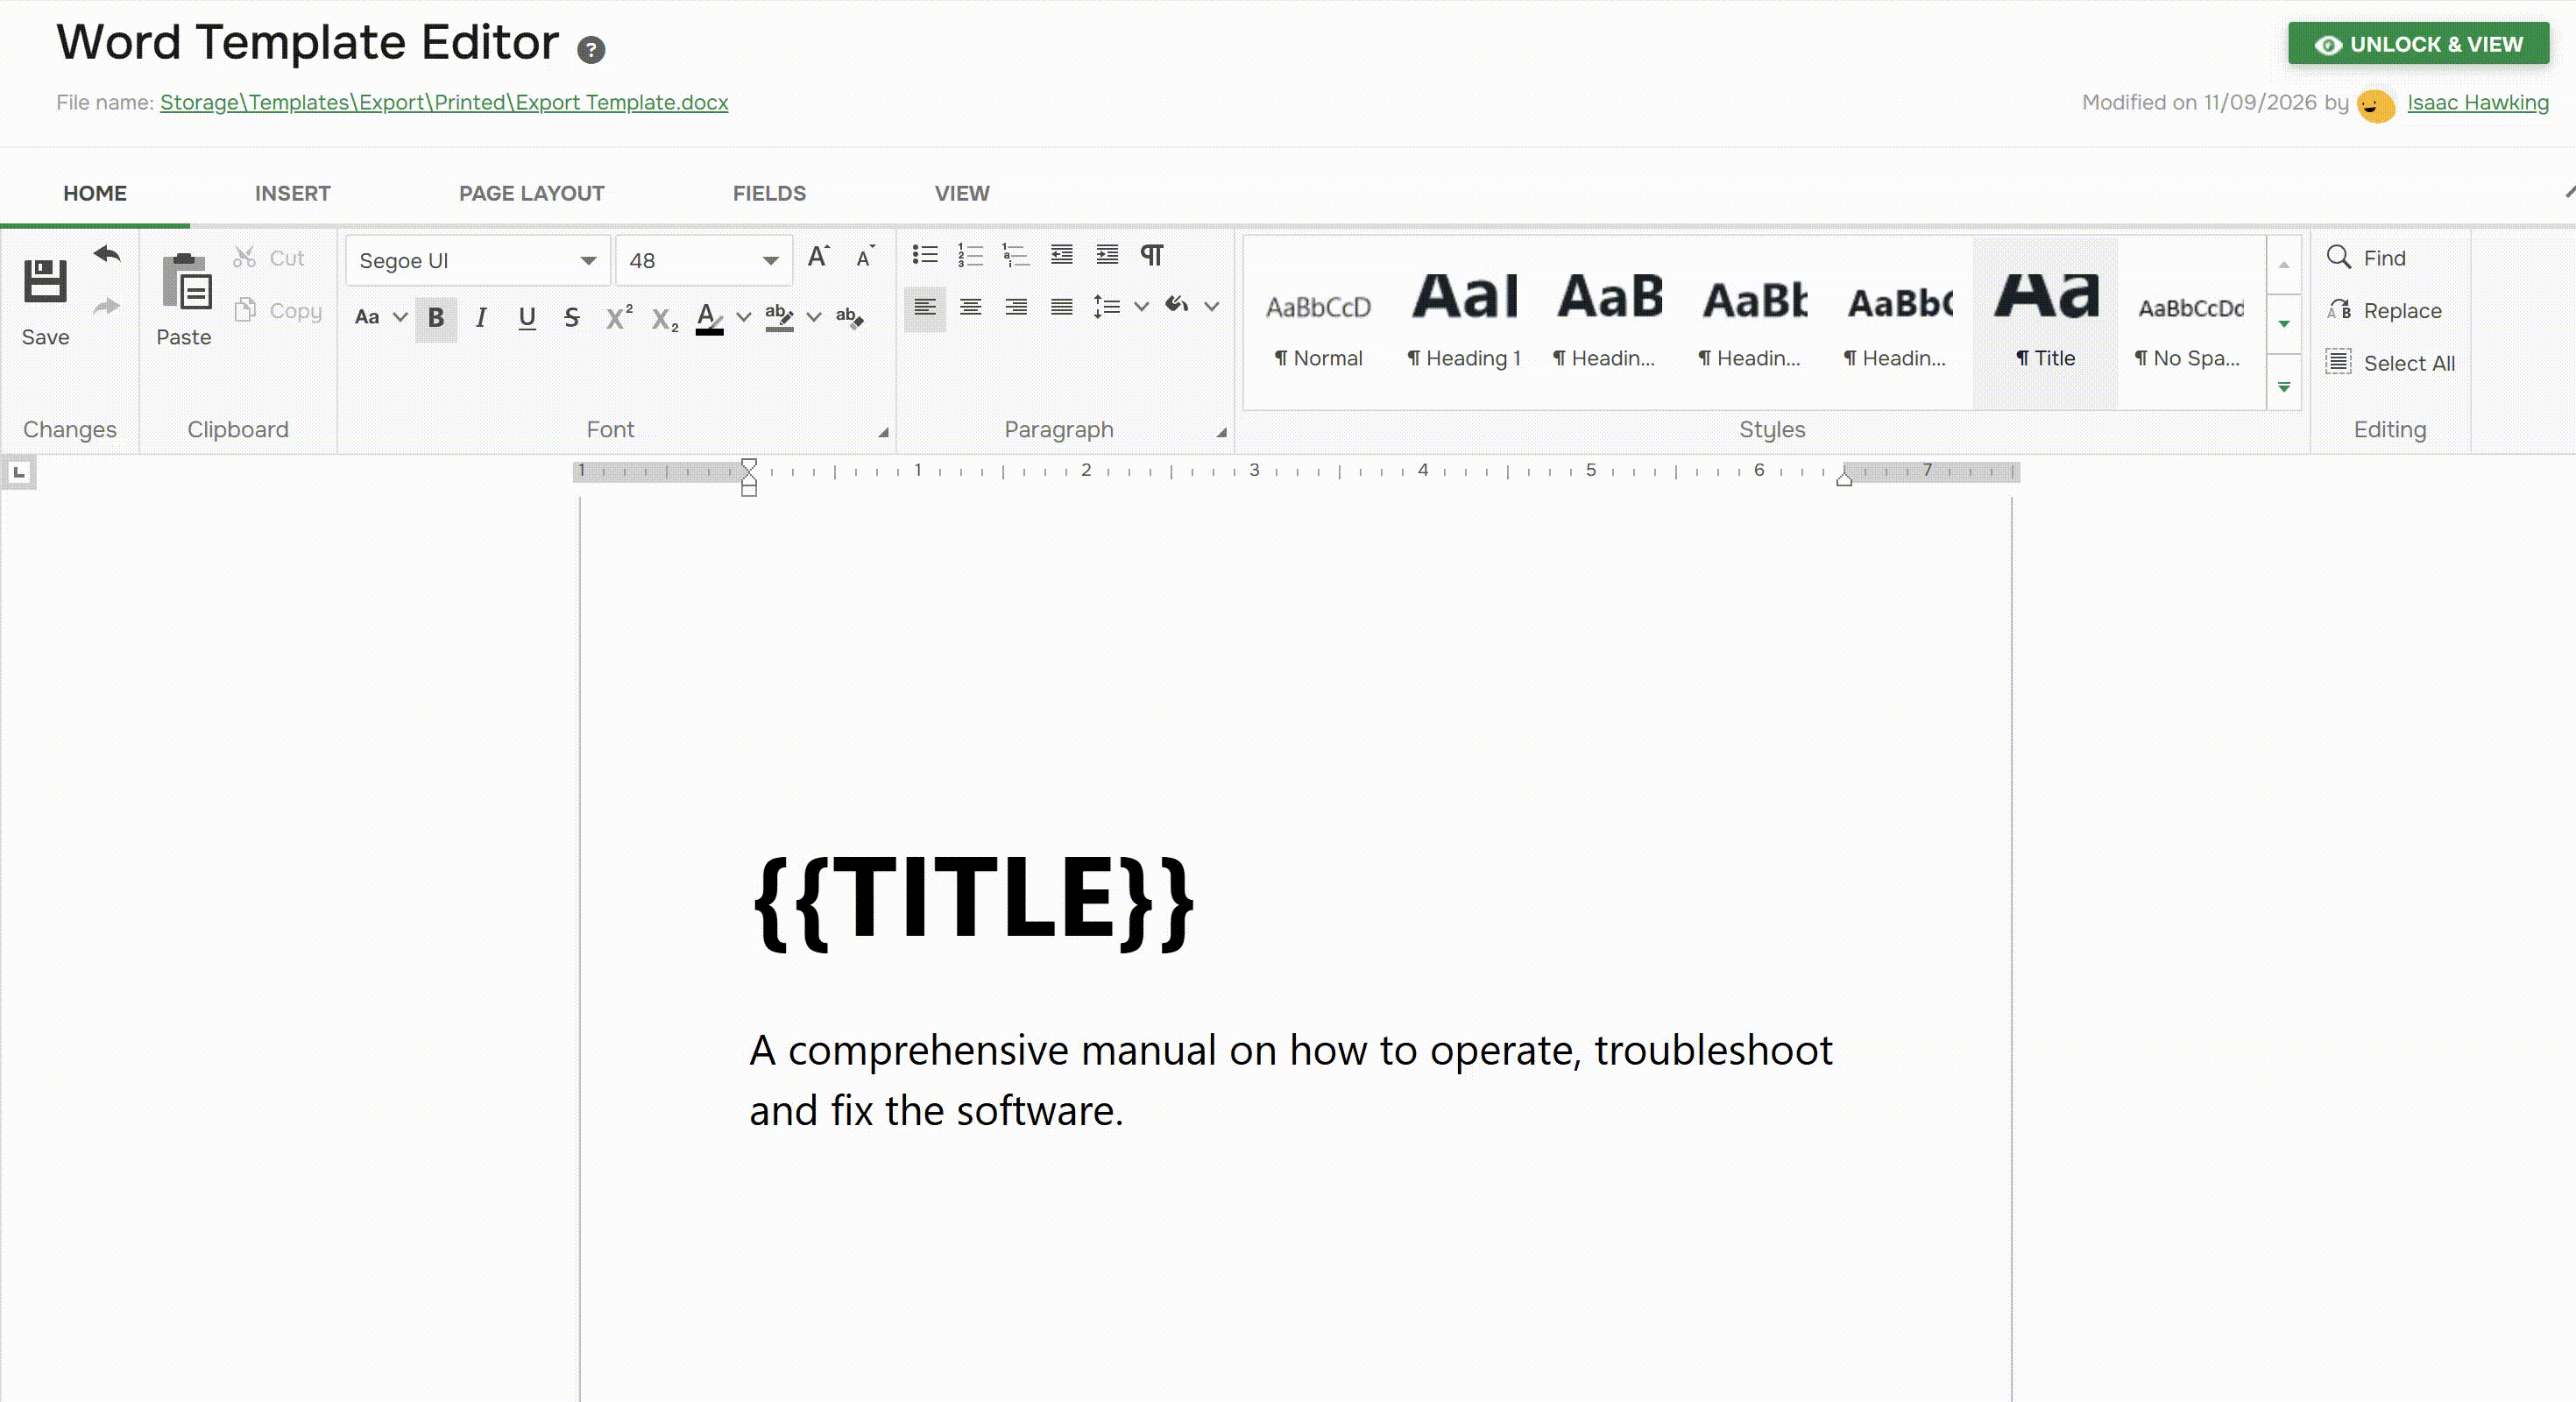Viewport: 2576px width, 1402px height.
Task: Open font color dropdown arrow
Action: [x=743, y=317]
